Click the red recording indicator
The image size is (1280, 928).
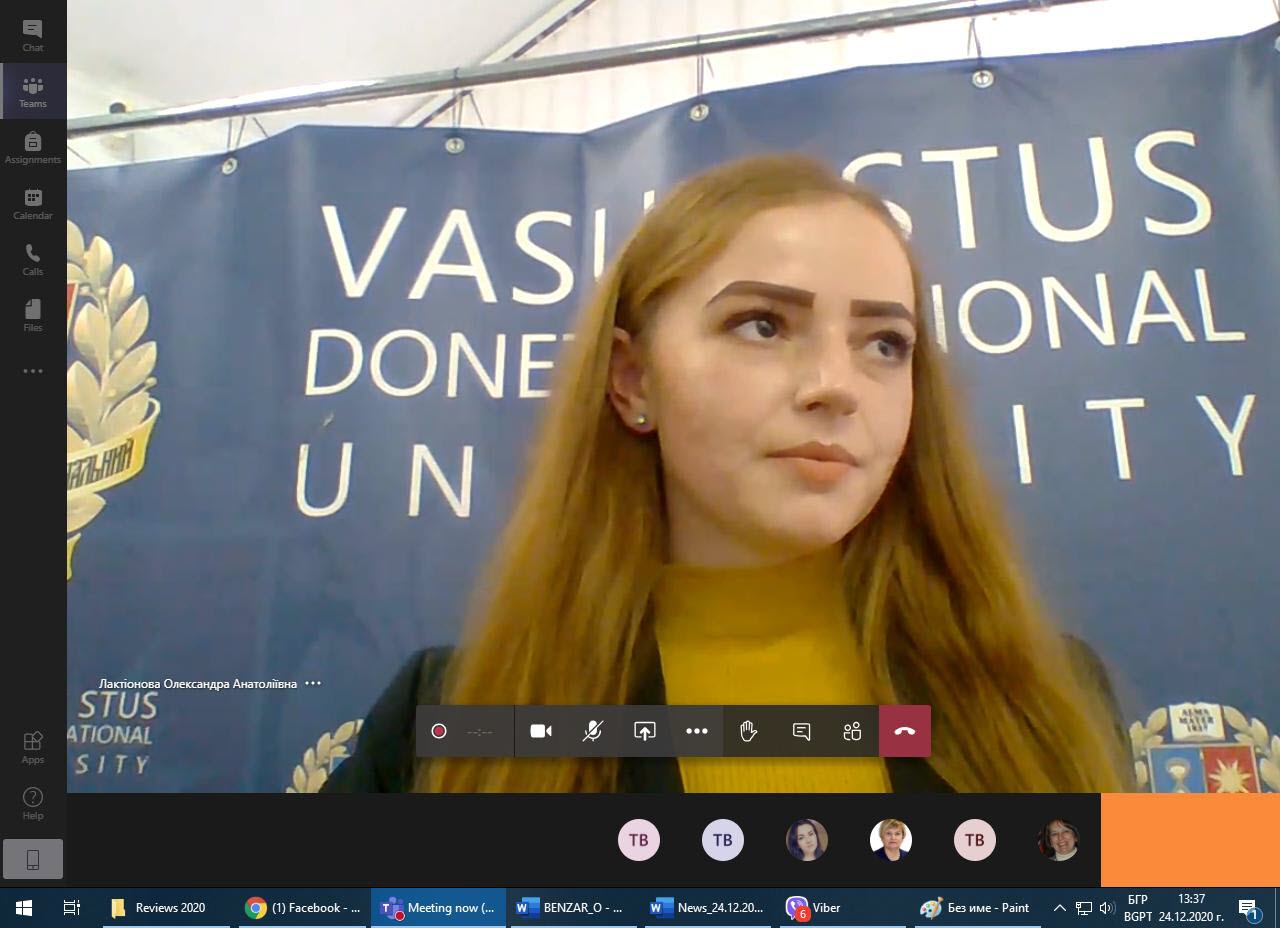point(438,731)
